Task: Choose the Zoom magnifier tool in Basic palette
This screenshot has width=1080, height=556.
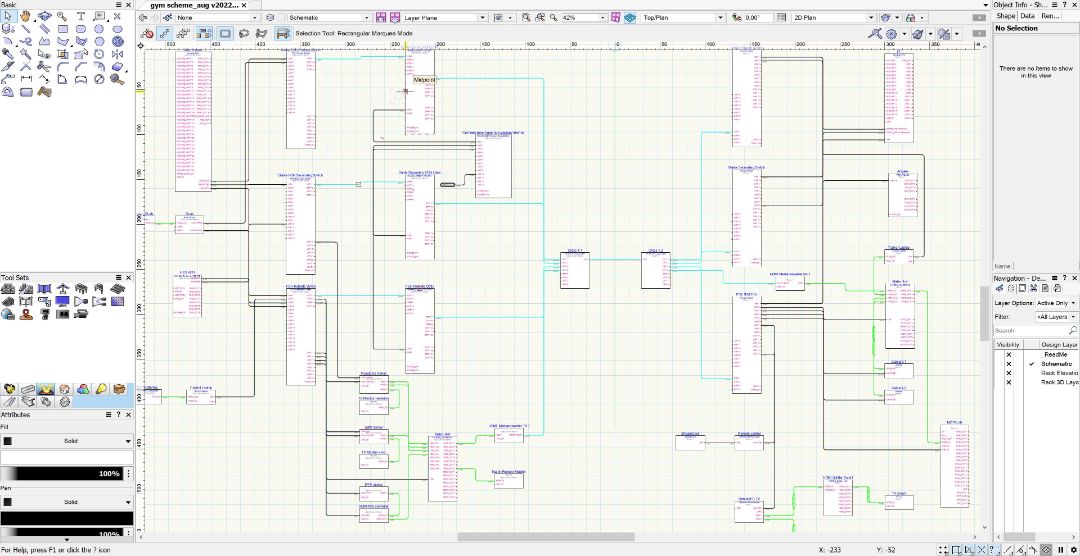Action: tap(62, 17)
